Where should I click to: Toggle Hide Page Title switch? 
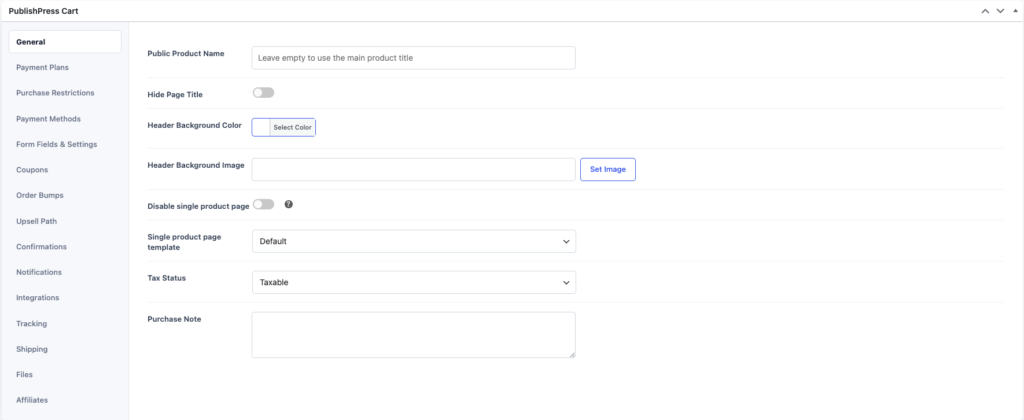[x=263, y=93]
